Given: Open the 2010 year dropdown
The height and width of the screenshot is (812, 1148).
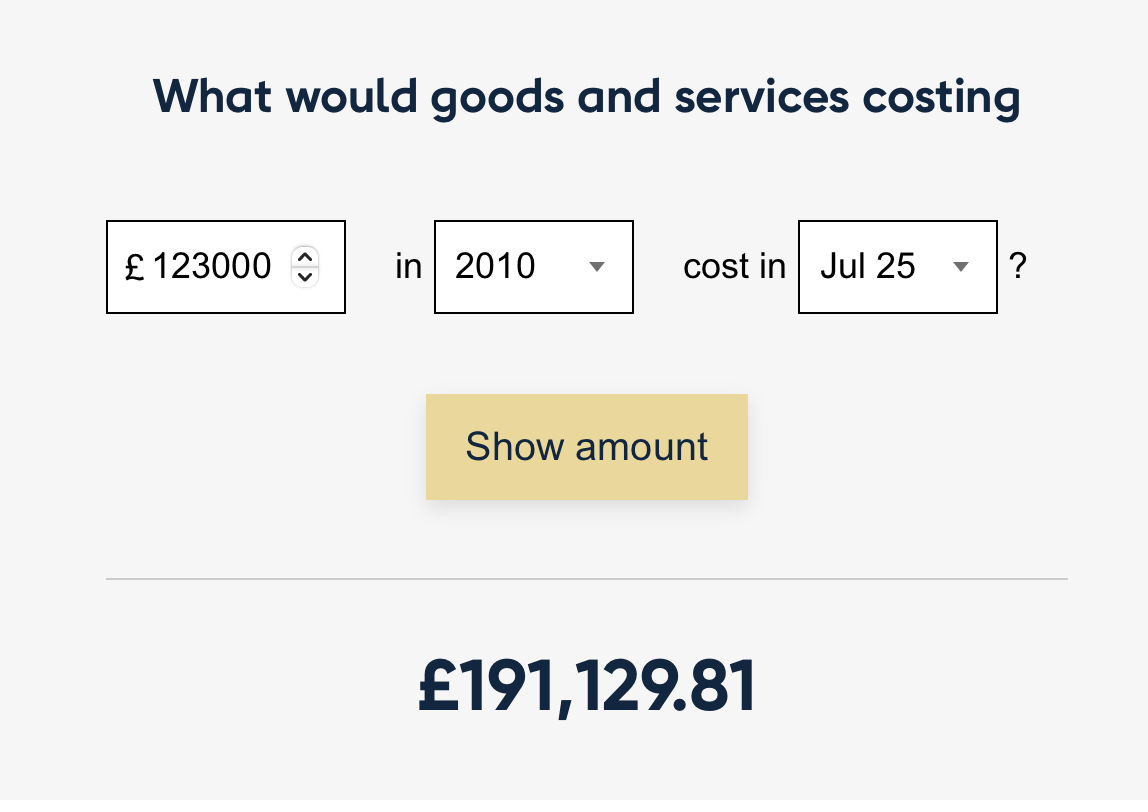Looking at the screenshot, I should point(533,267).
